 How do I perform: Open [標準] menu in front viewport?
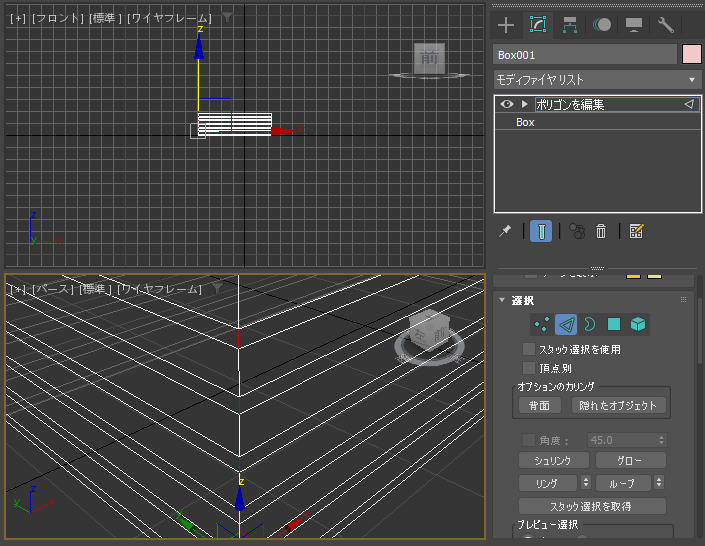[105, 18]
